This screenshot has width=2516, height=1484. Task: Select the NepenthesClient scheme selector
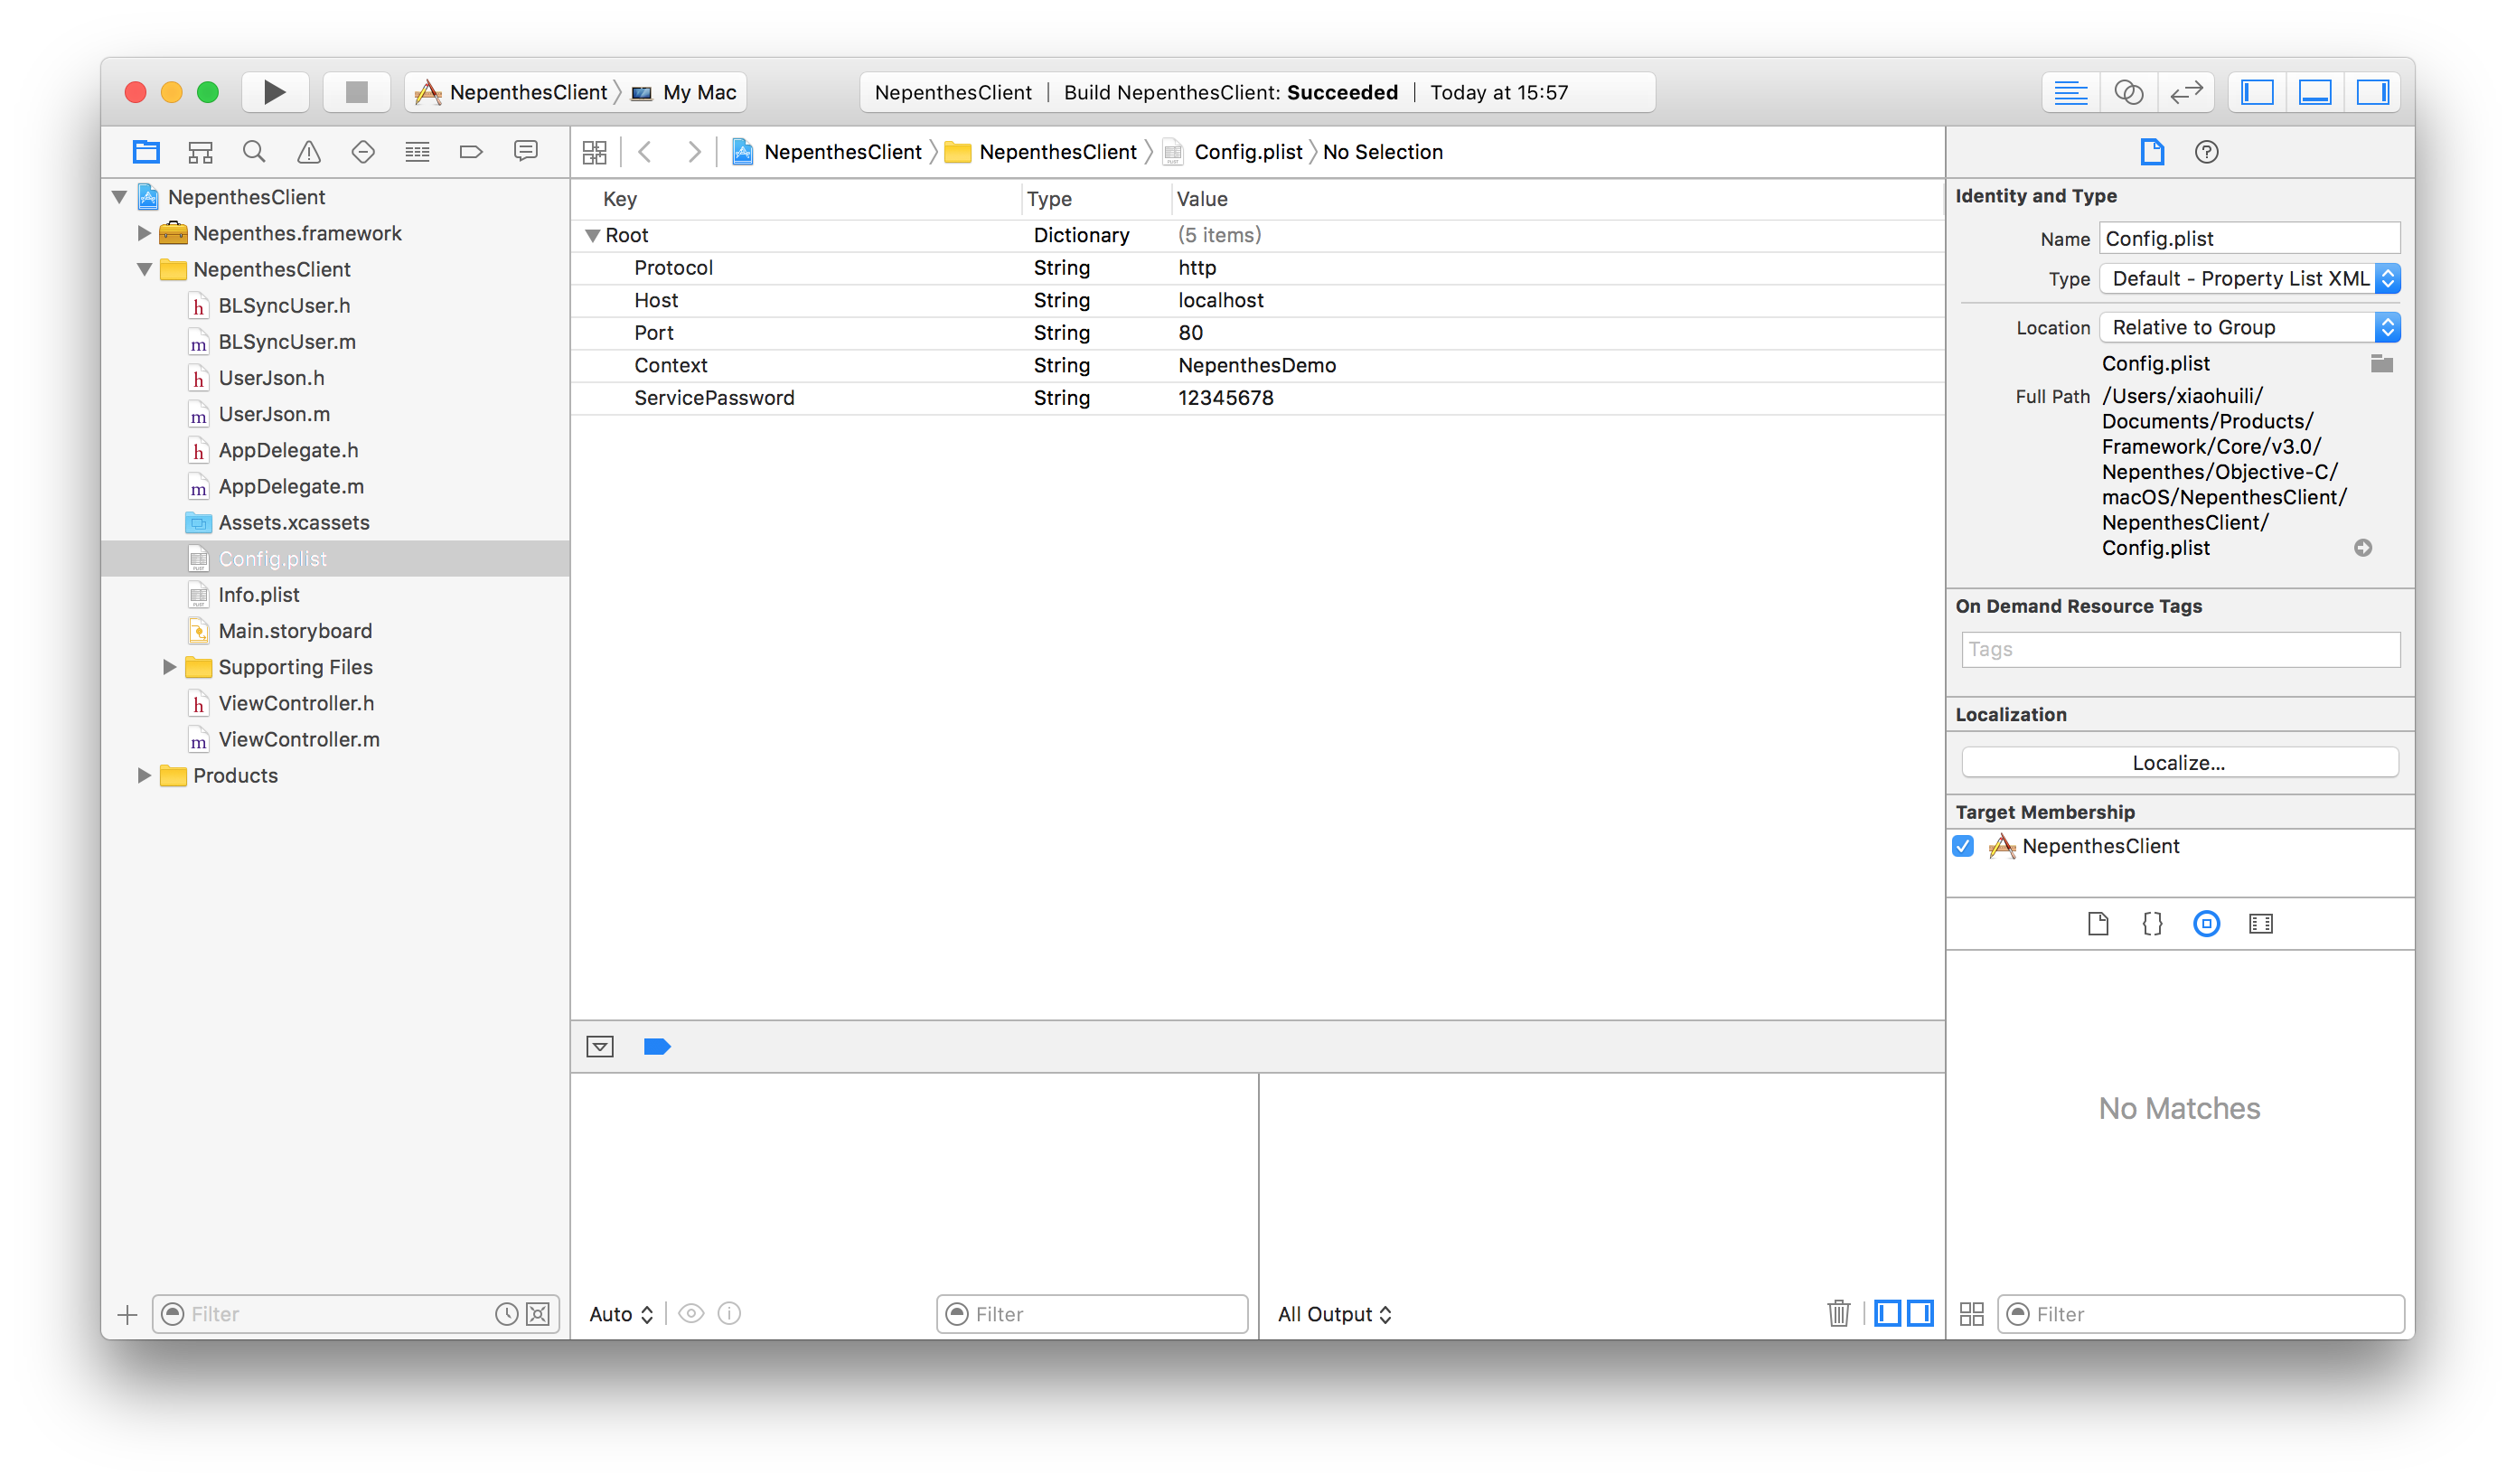(x=512, y=92)
